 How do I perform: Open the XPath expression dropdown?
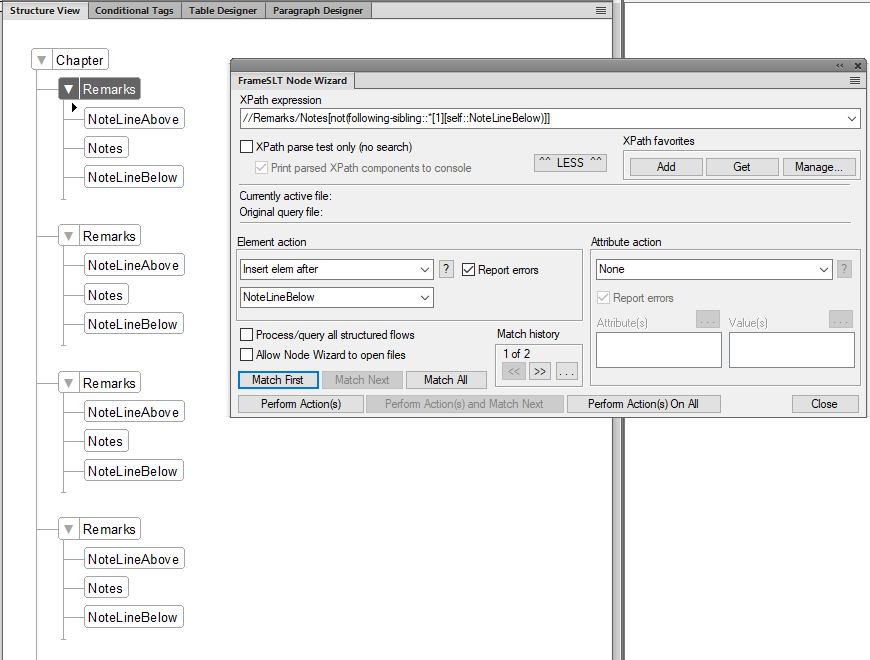[x=853, y=118]
